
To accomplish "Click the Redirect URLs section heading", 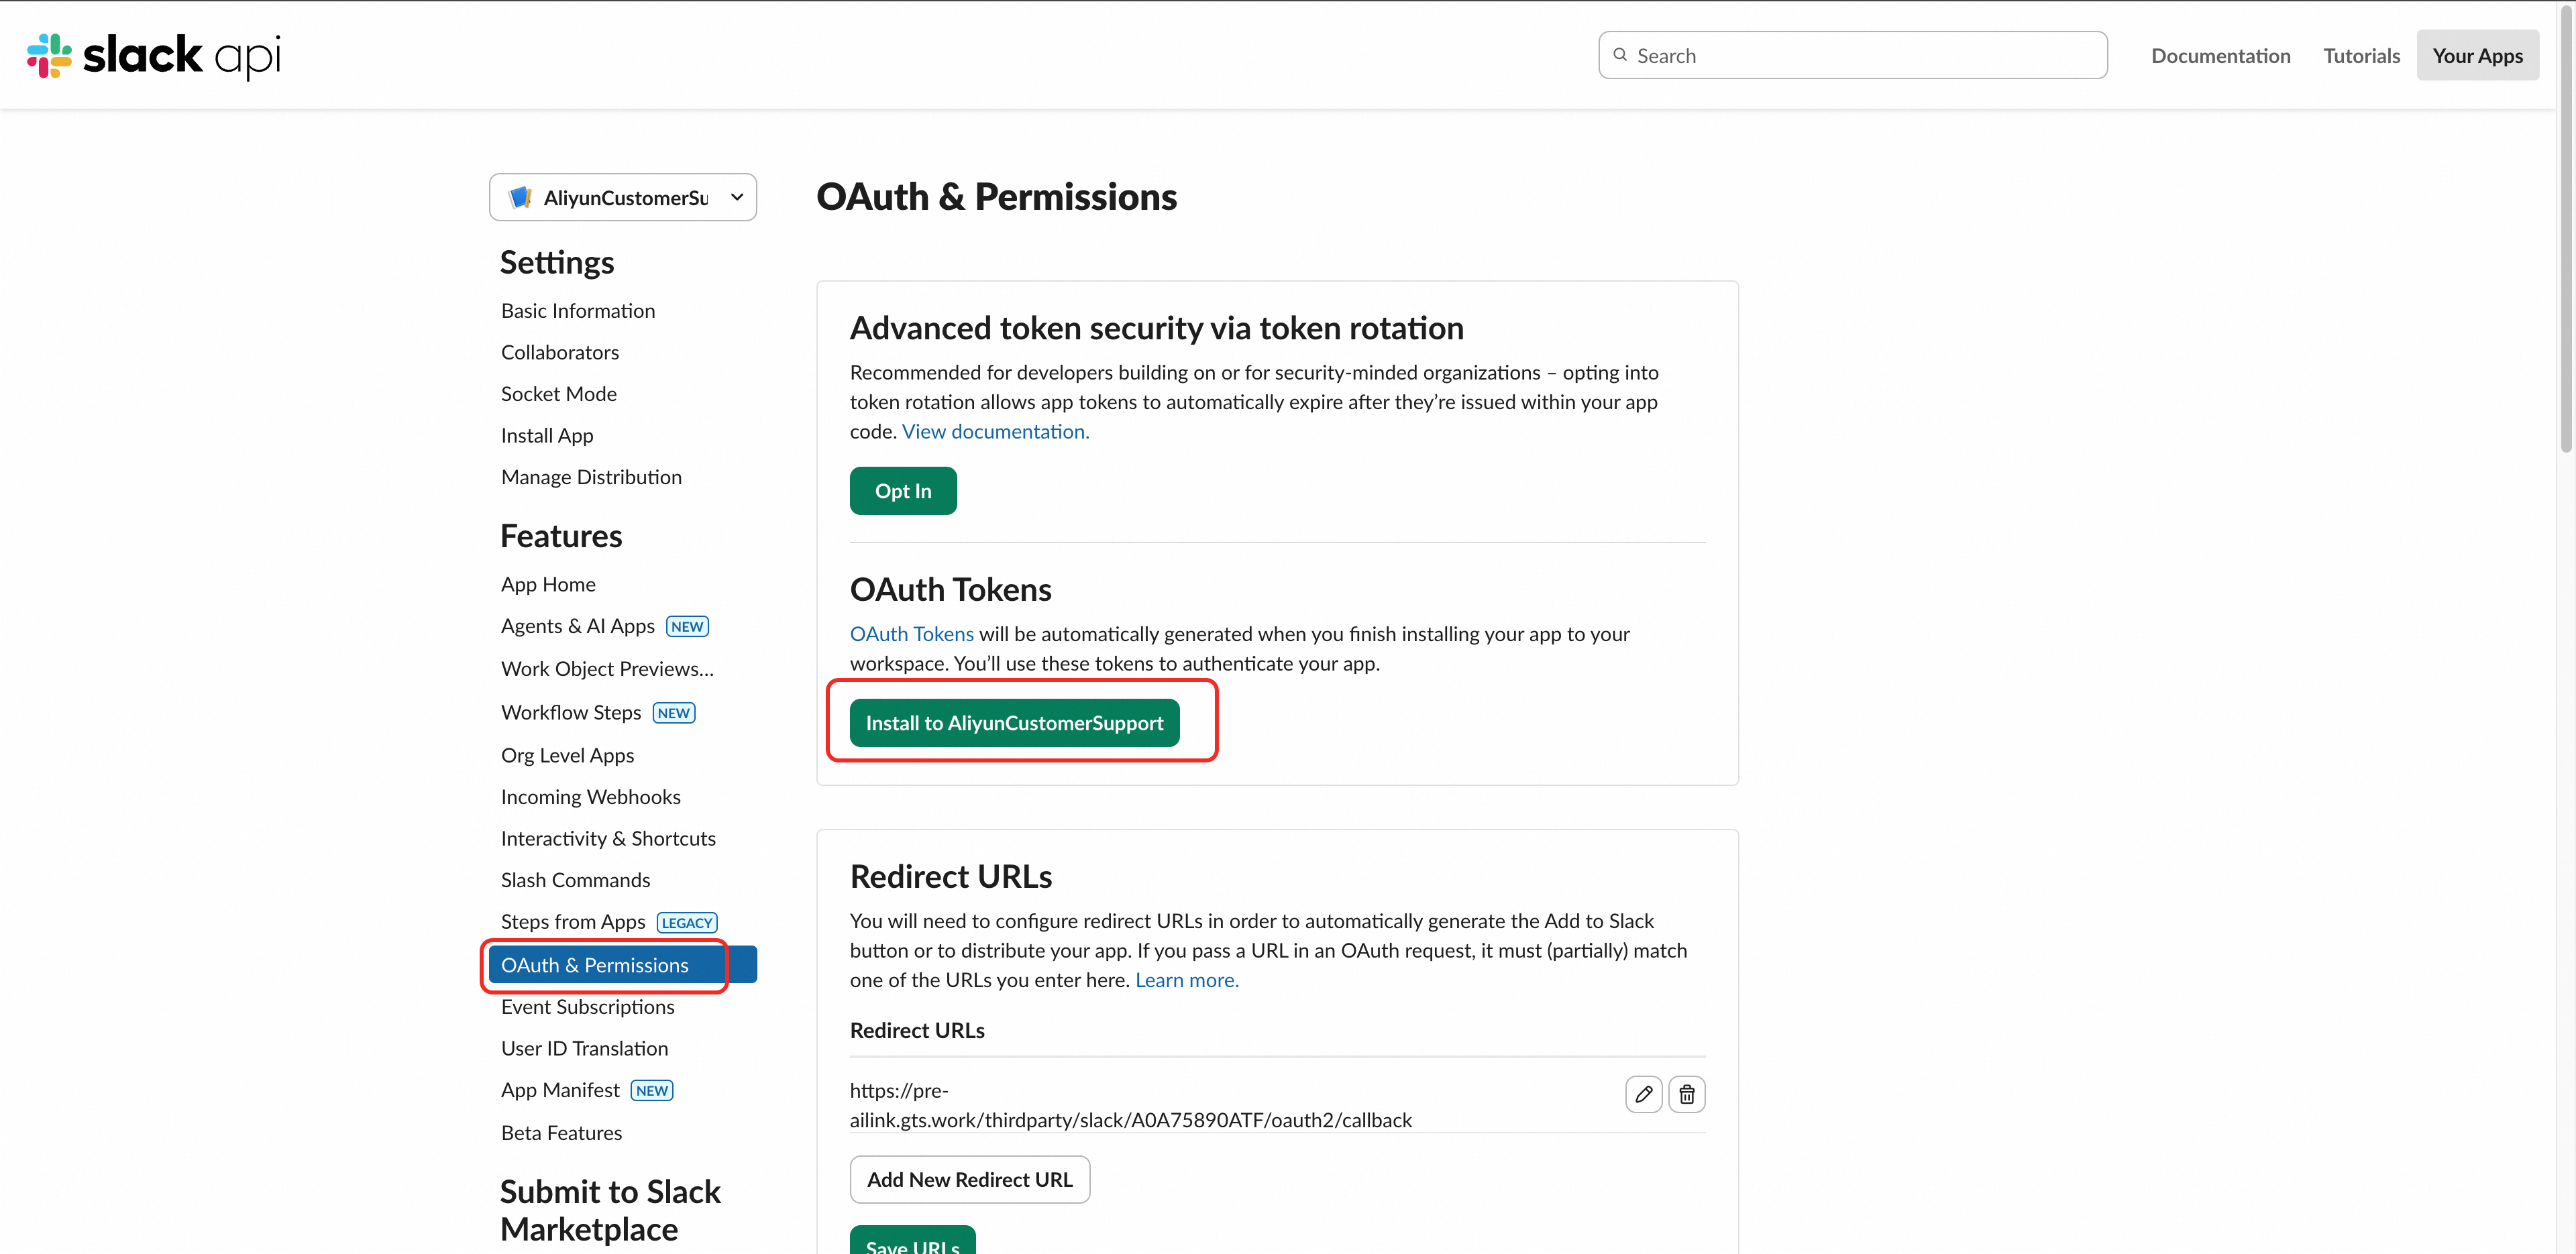I will (x=950, y=877).
